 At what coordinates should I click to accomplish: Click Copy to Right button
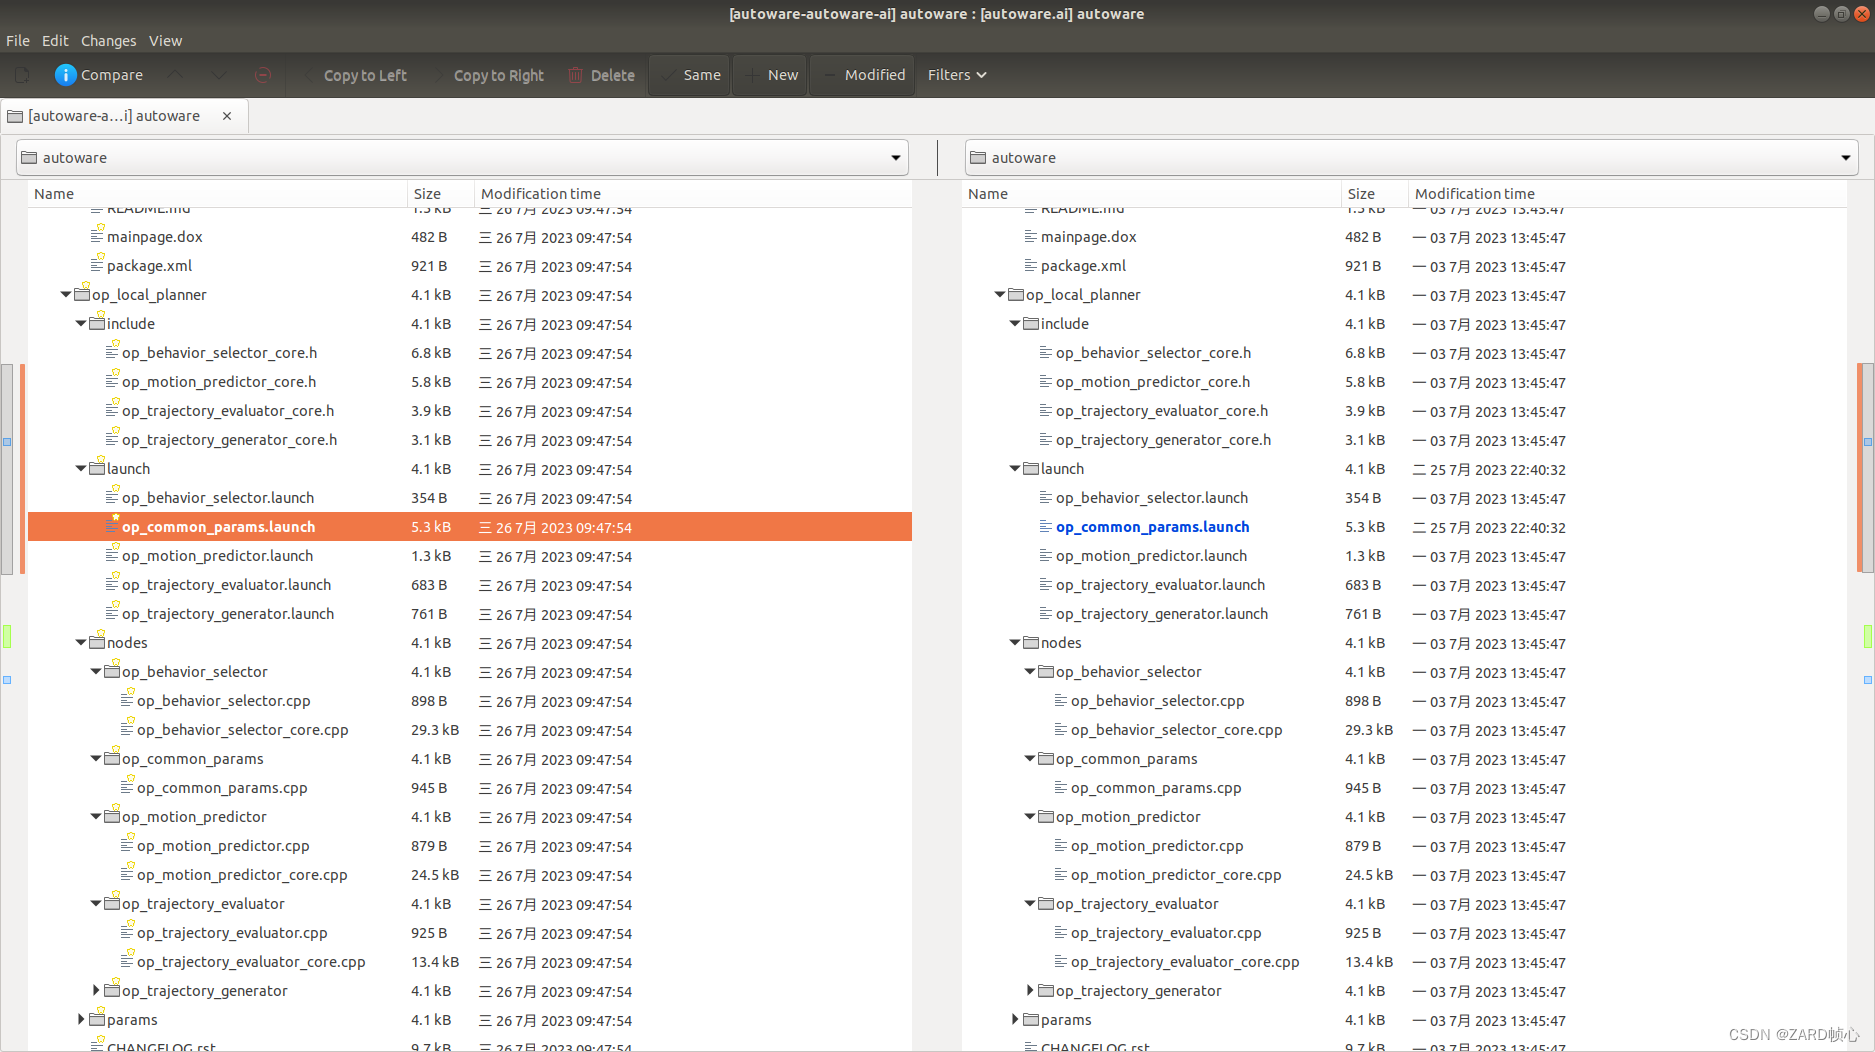(x=490, y=75)
